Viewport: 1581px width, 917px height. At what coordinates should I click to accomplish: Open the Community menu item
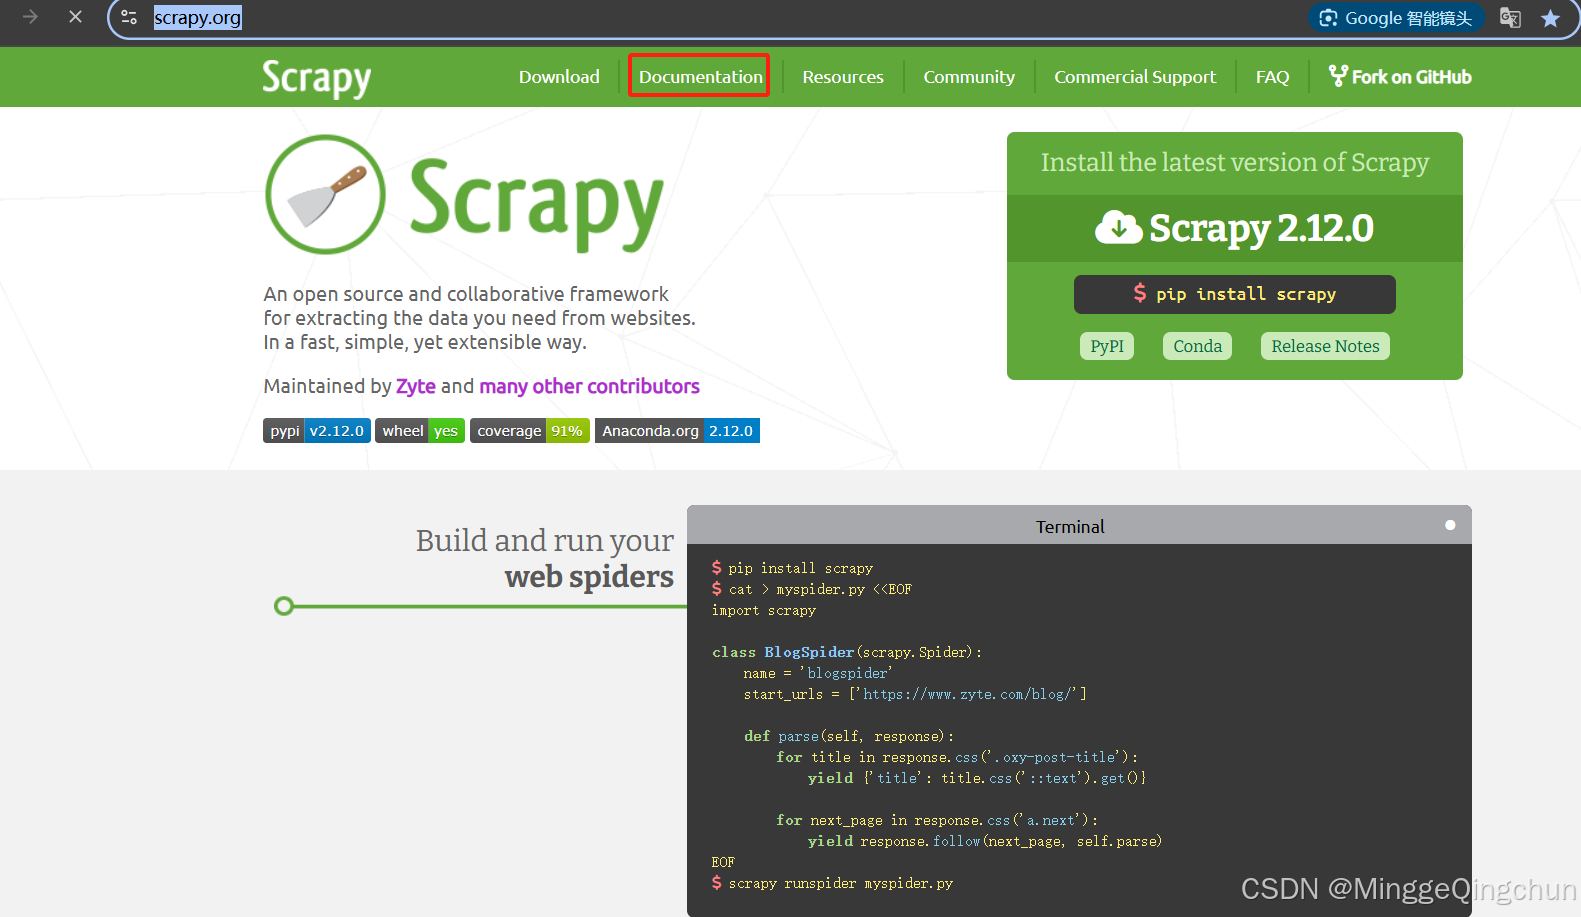coord(969,77)
